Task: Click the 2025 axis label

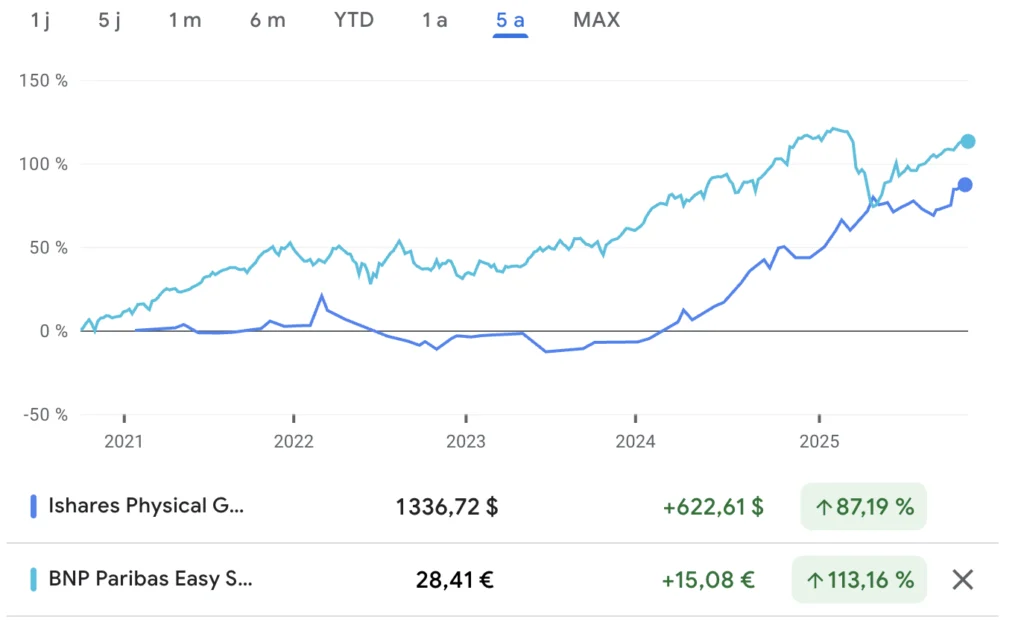Action: tap(820, 442)
